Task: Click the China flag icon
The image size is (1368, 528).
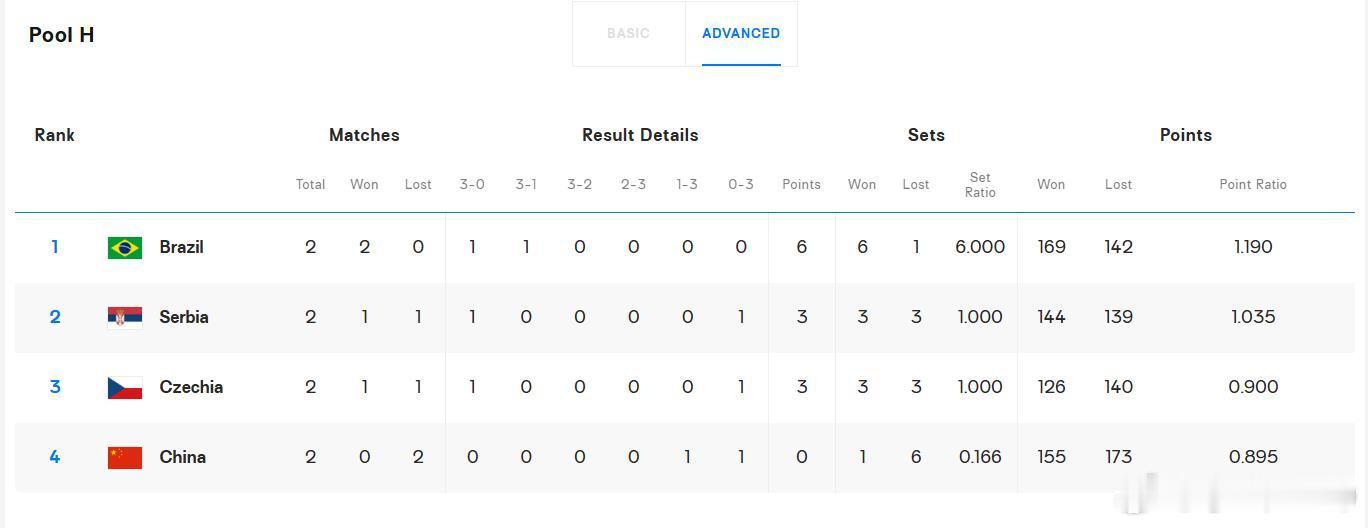Action: click(125, 457)
